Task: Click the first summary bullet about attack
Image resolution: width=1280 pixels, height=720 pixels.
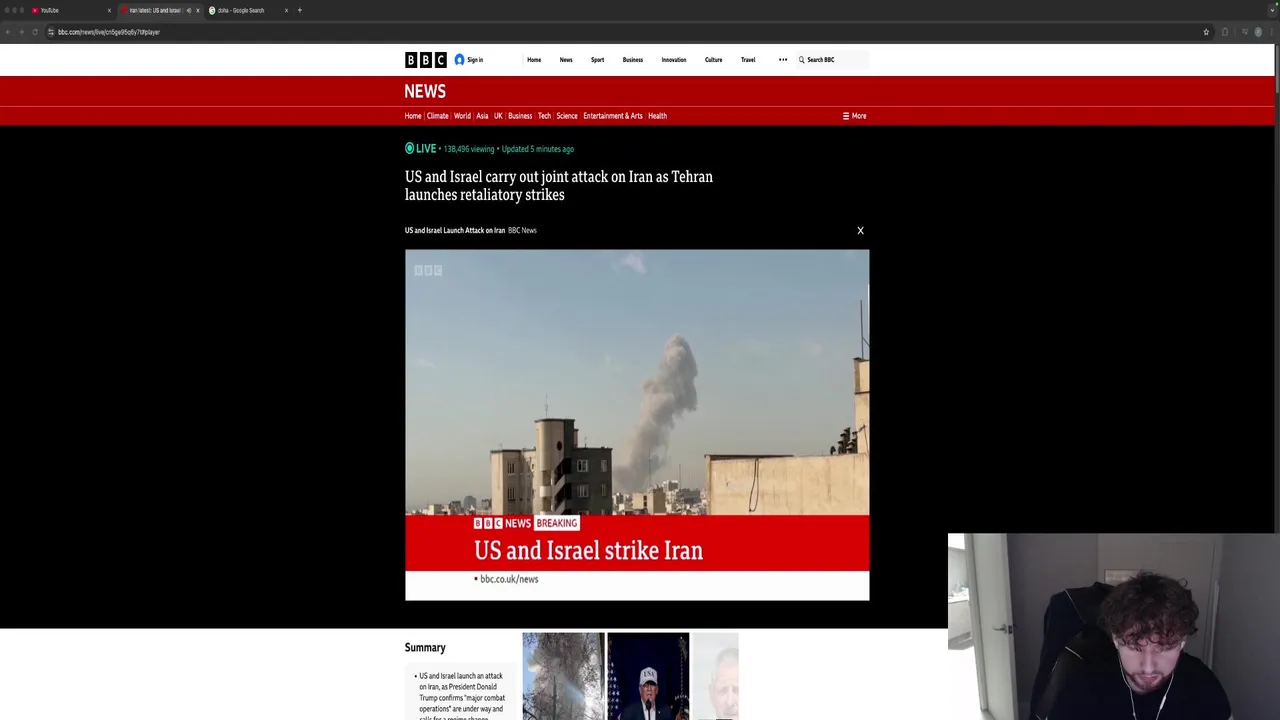Action: tap(462, 697)
